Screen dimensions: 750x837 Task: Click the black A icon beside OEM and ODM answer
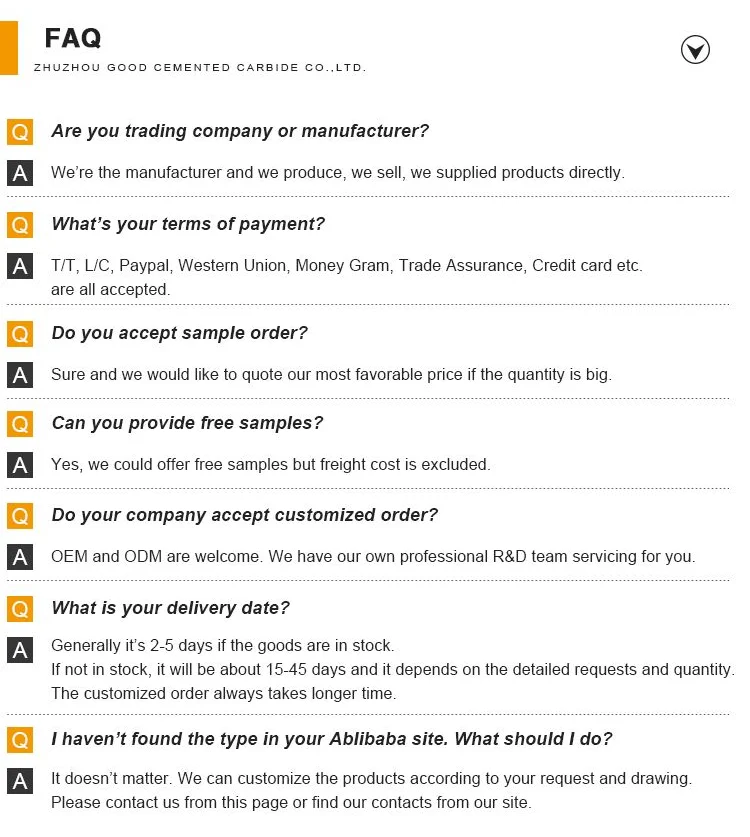(x=20, y=557)
